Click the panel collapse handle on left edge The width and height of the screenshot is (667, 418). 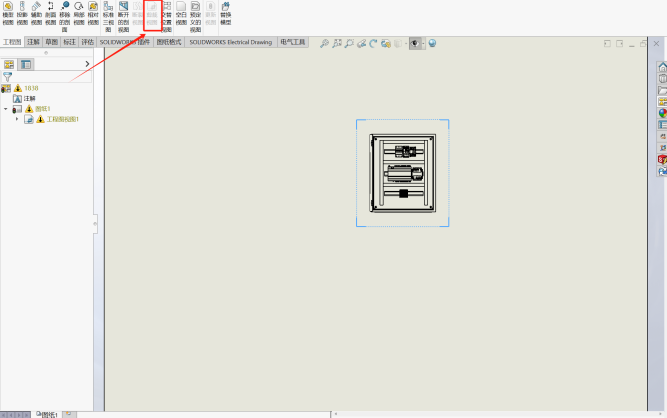point(95,224)
